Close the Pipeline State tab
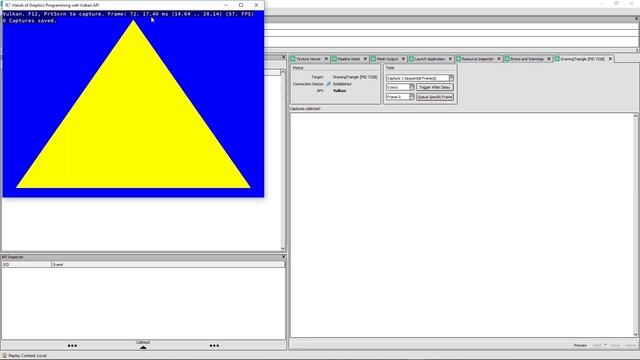 click(x=365, y=59)
